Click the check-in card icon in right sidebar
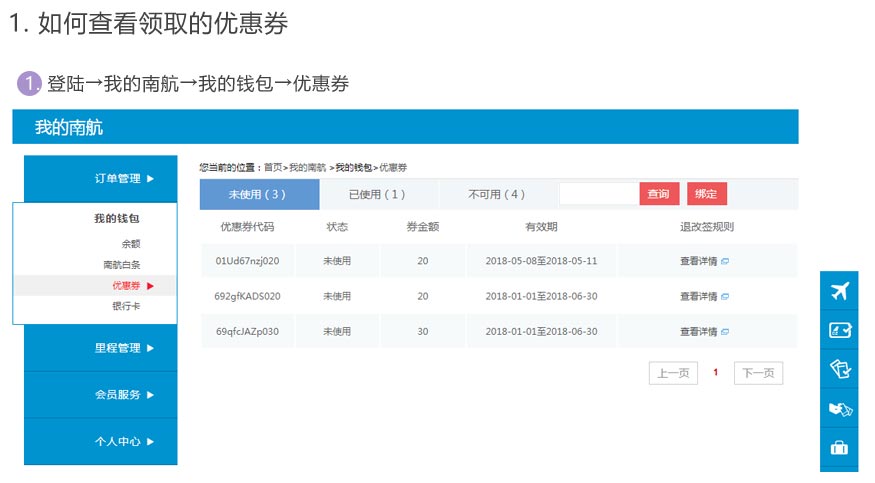This screenshot has height=483, width=875. tap(839, 330)
